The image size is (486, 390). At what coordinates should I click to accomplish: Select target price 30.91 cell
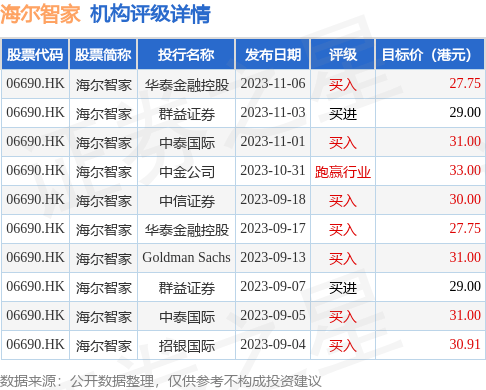coord(430,345)
